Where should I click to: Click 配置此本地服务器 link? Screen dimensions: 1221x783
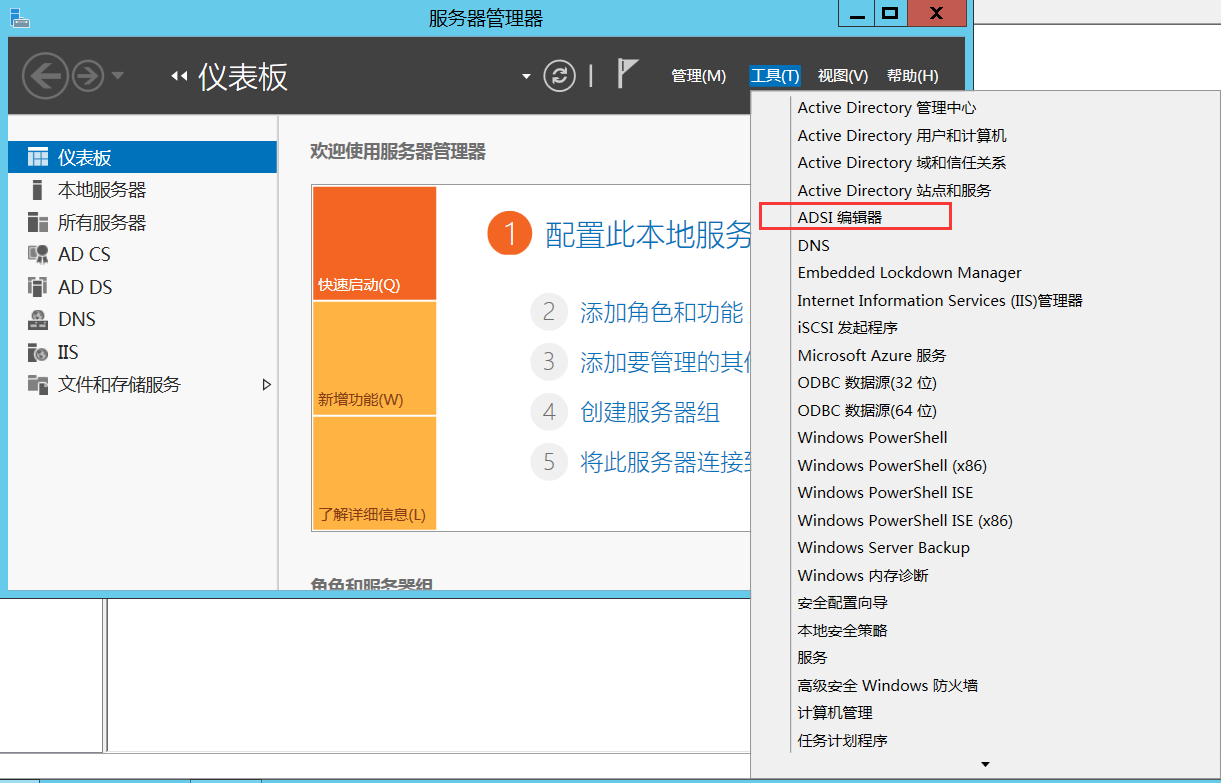click(x=648, y=235)
